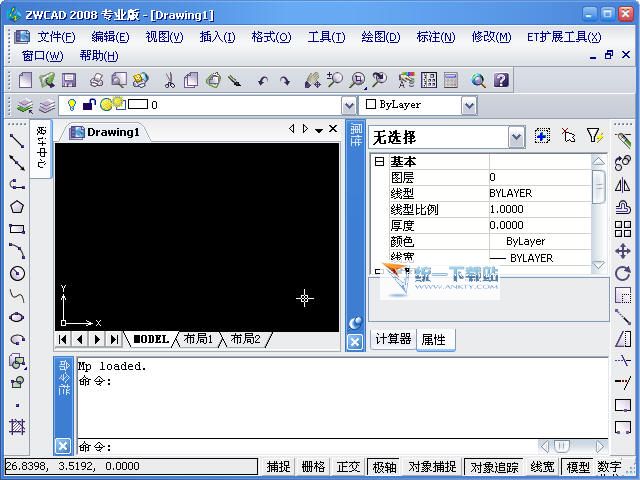
Task: Toggle 捕捉 snap mode in status bar
Action: point(279,467)
